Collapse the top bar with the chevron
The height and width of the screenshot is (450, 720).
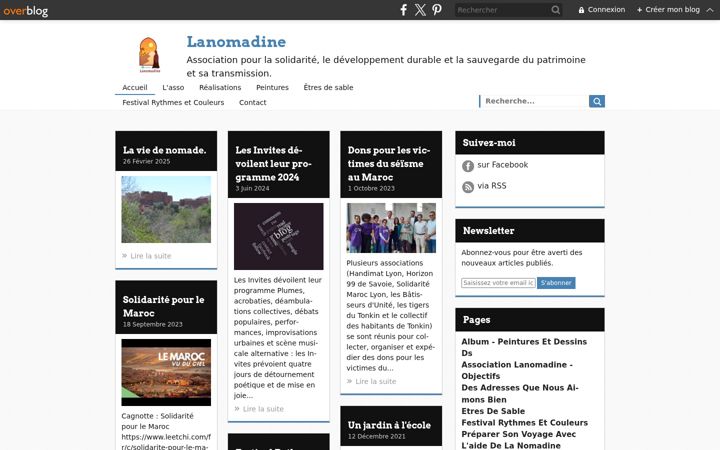(x=710, y=10)
